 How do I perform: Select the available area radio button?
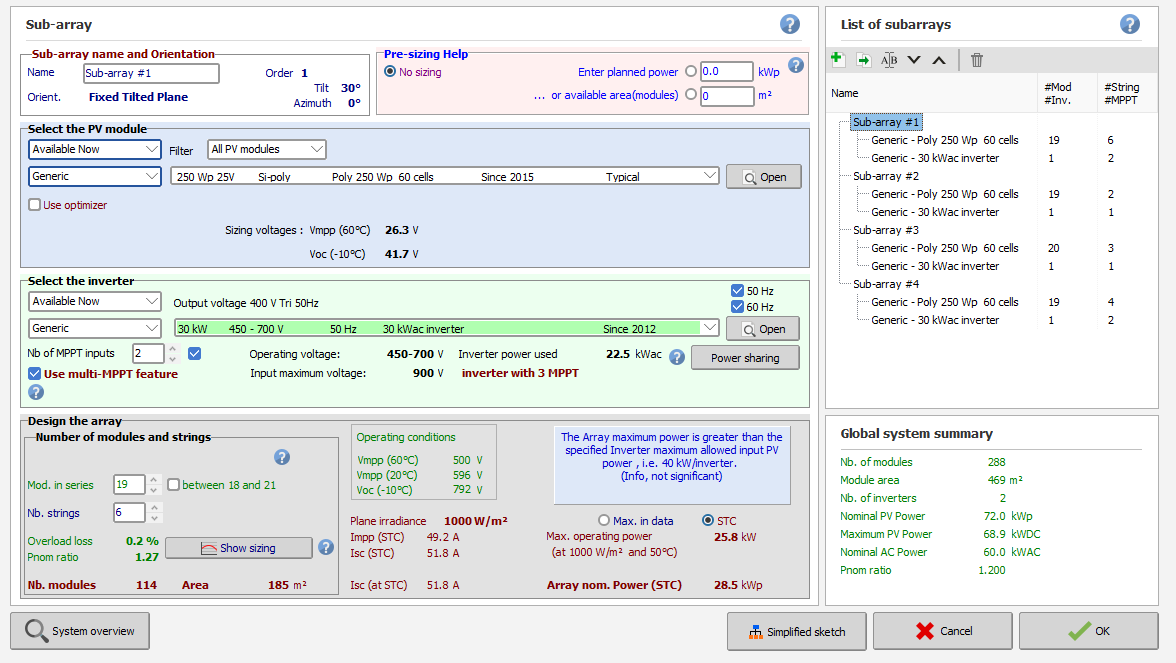coord(691,94)
